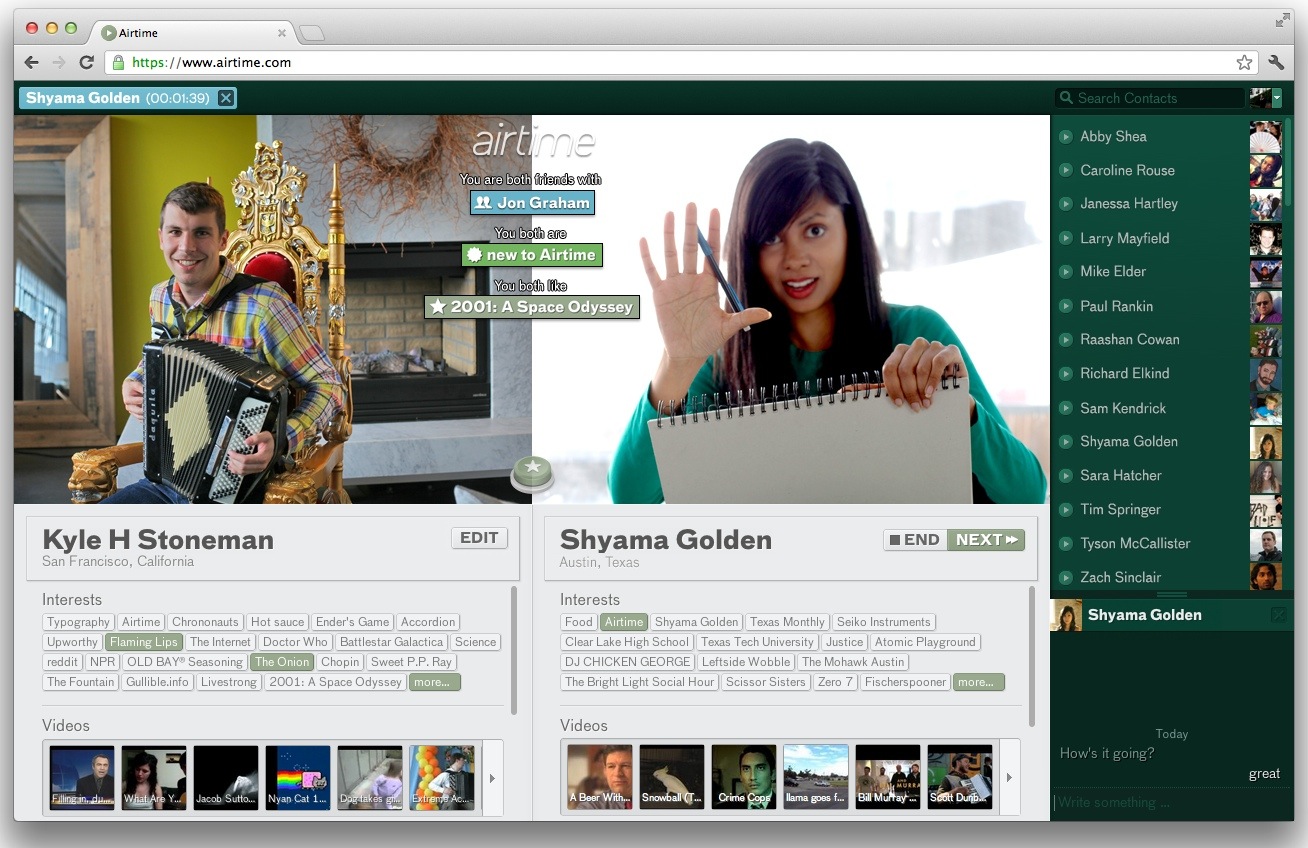Play the A Beer With video thumbnail
This screenshot has width=1308, height=848.
(x=600, y=776)
